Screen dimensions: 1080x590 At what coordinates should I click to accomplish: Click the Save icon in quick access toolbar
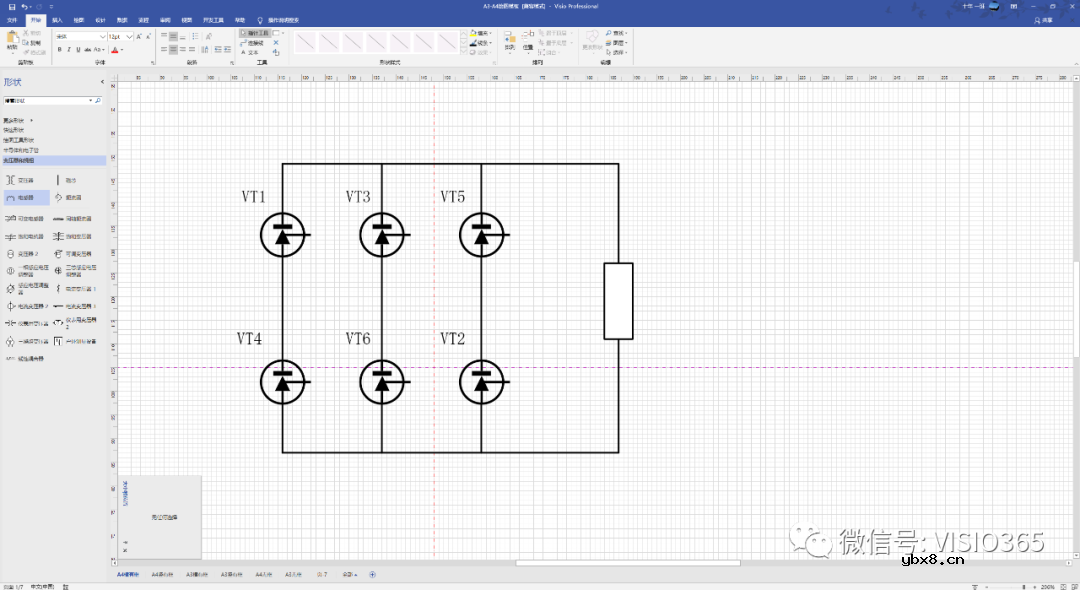[11, 7]
